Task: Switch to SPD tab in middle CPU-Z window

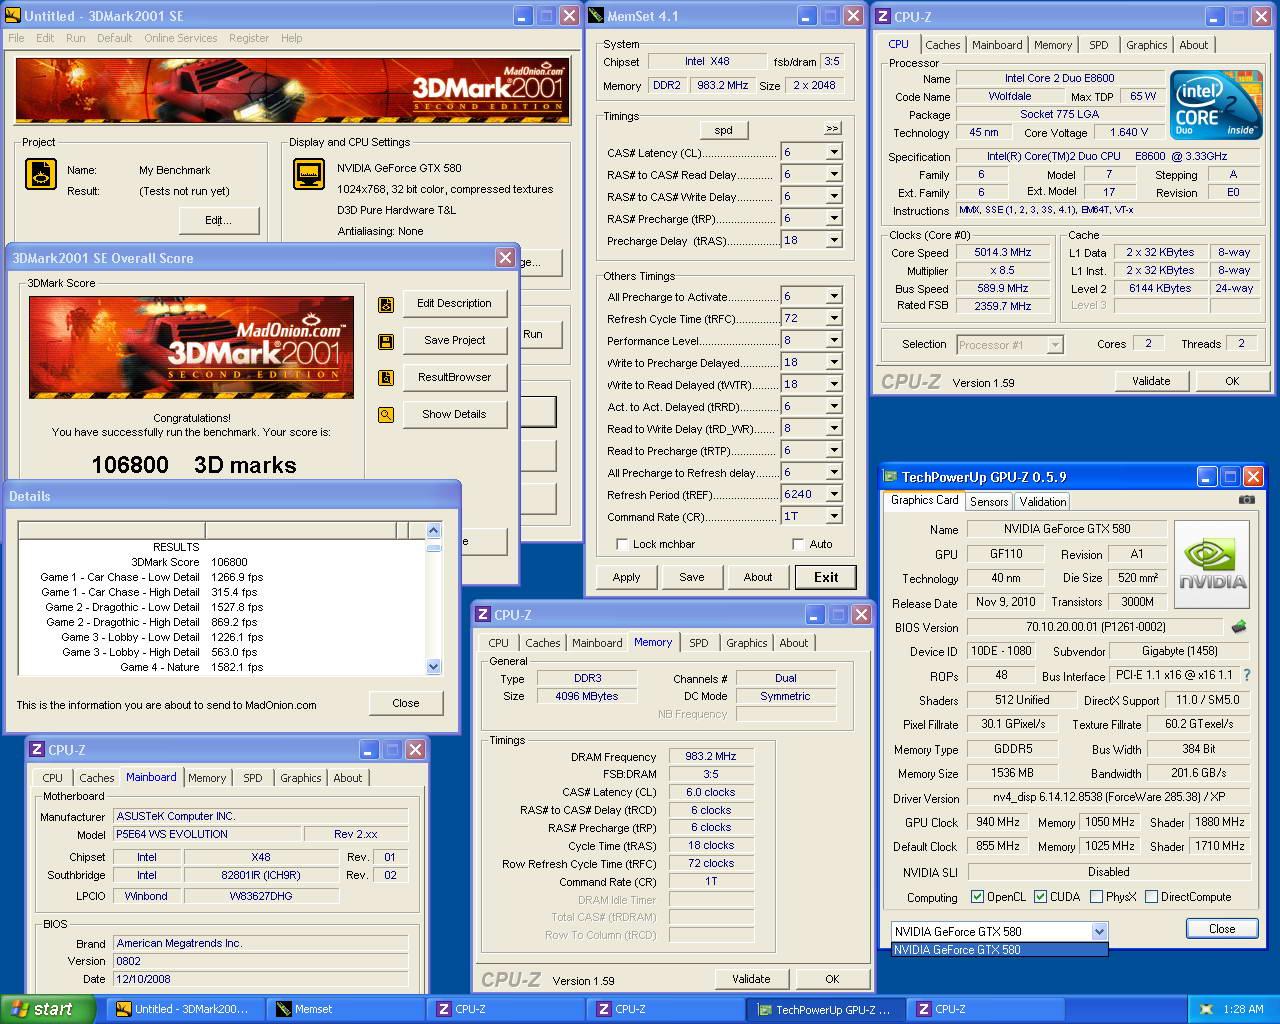Action: coord(698,643)
